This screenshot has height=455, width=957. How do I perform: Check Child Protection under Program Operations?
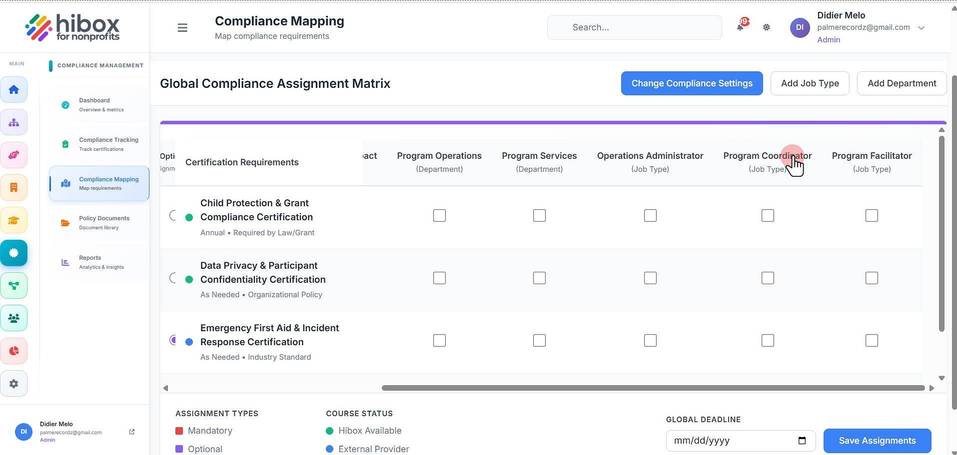pos(439,215)
